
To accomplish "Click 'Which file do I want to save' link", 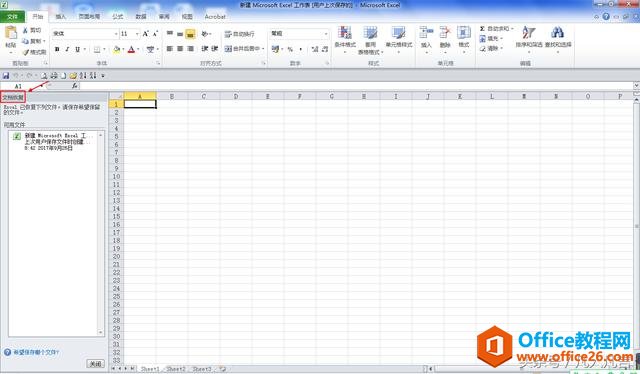I will 36,352.
